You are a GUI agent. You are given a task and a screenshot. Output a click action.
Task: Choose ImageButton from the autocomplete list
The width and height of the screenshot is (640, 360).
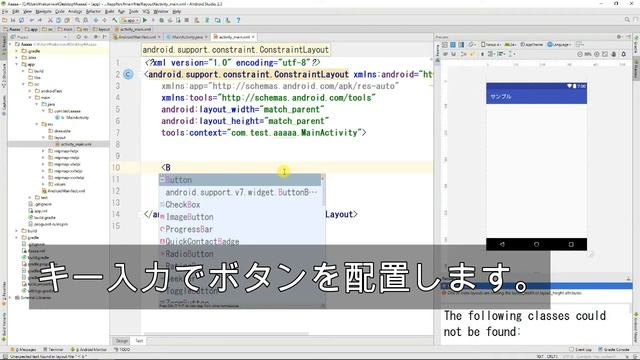(x=240, y=217)
